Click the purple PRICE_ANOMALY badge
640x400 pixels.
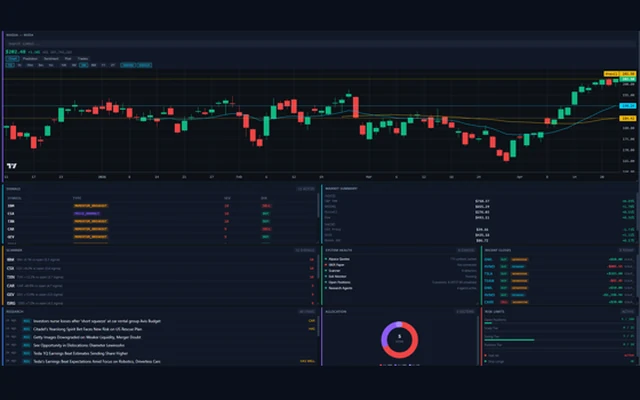87,213
